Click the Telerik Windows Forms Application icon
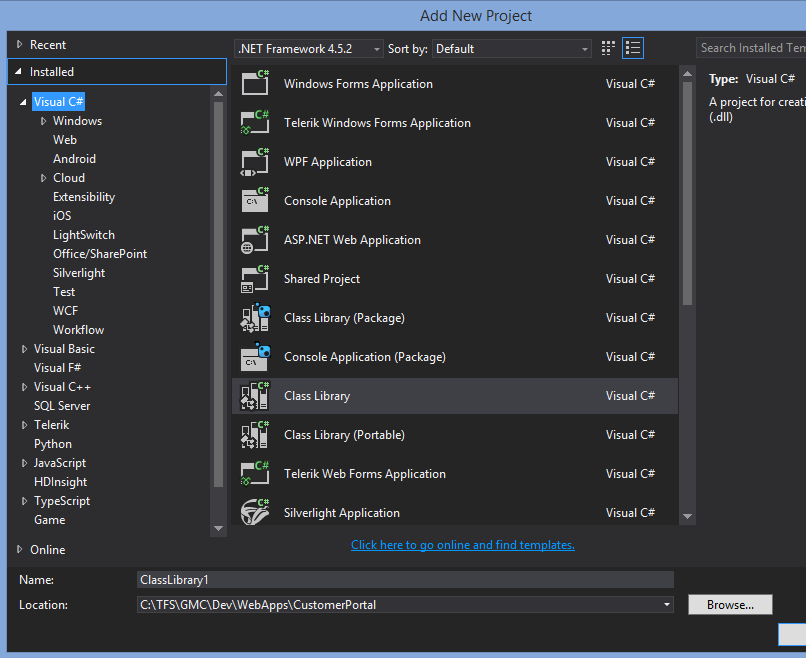 coord(255,122)
